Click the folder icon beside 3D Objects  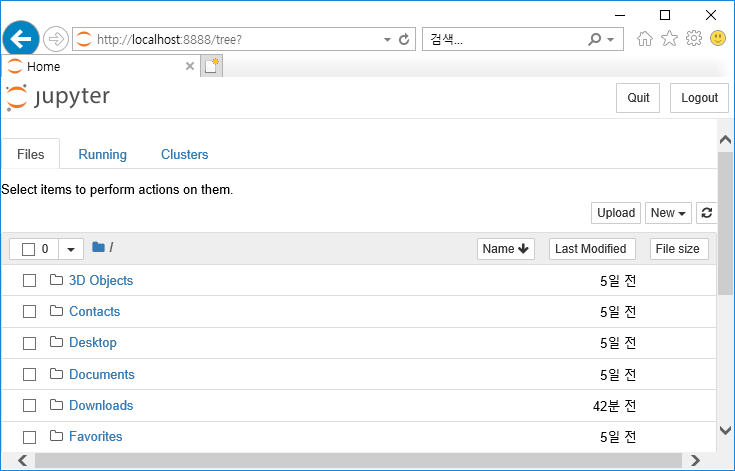56,280
